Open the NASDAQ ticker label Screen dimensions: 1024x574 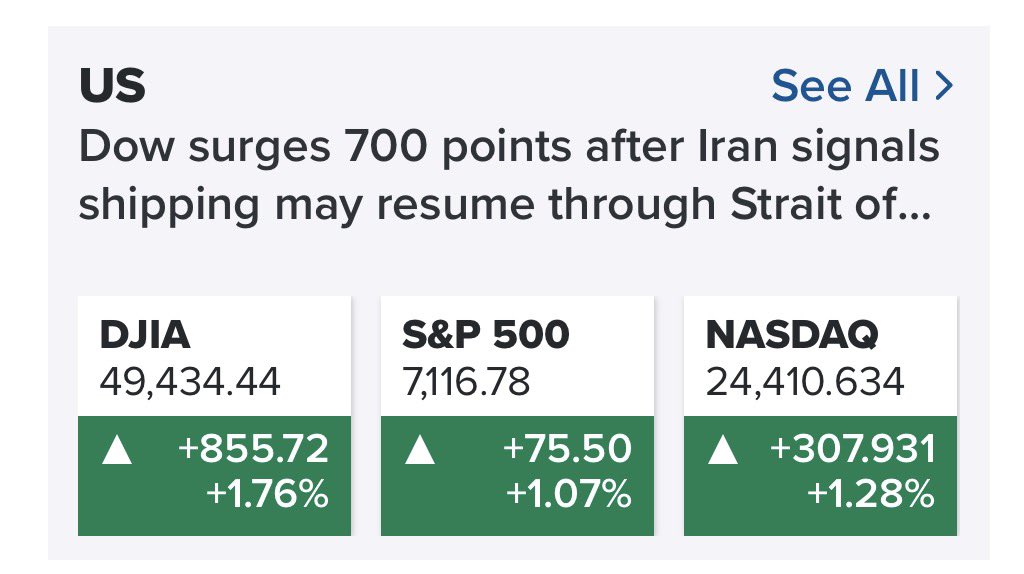click(791, 335)
